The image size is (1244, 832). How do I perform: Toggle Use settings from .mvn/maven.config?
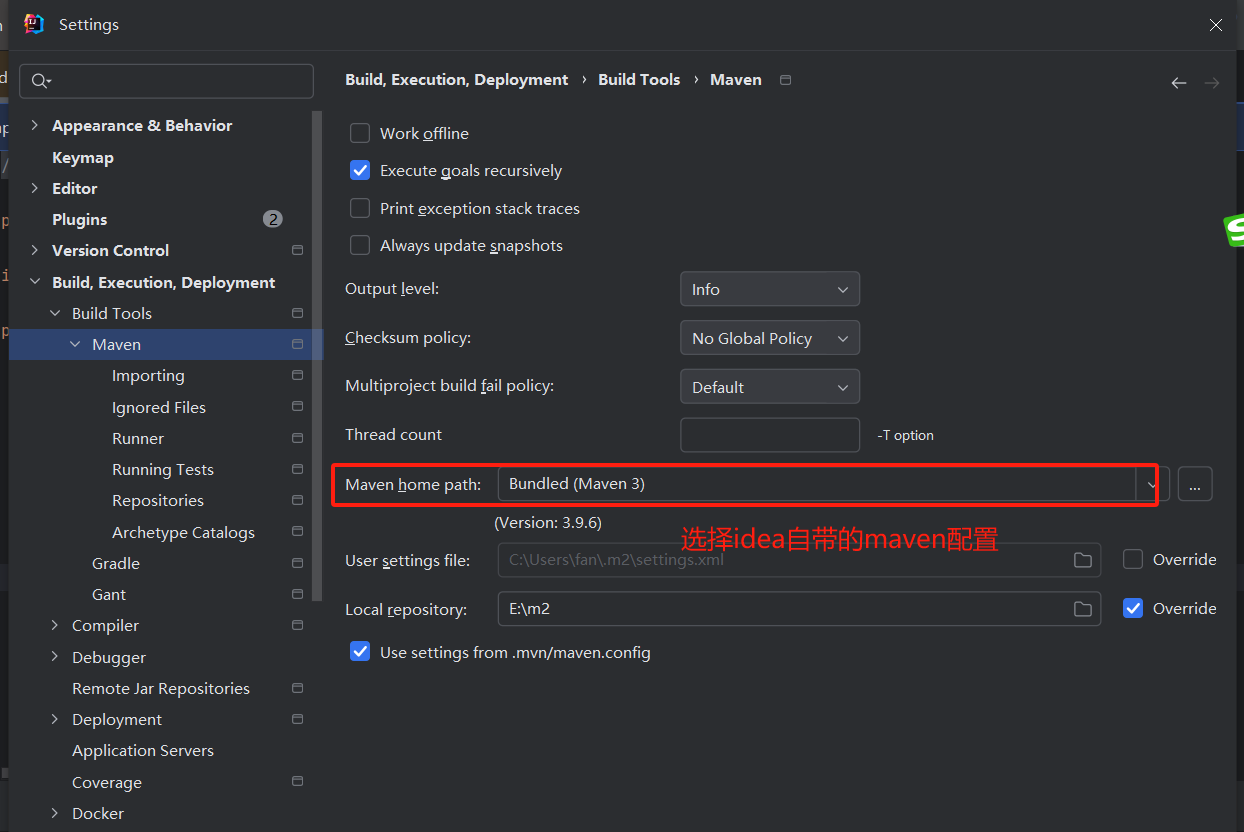pos(360,652)
